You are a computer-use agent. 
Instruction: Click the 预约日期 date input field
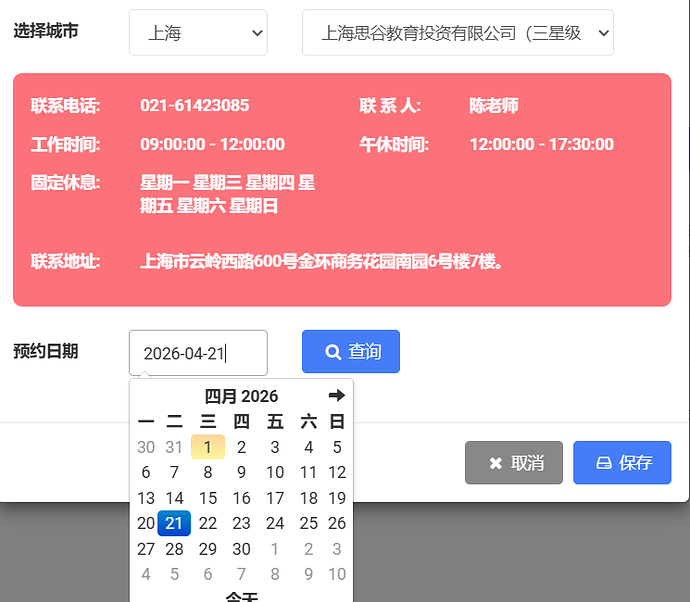tap(198, 353)
